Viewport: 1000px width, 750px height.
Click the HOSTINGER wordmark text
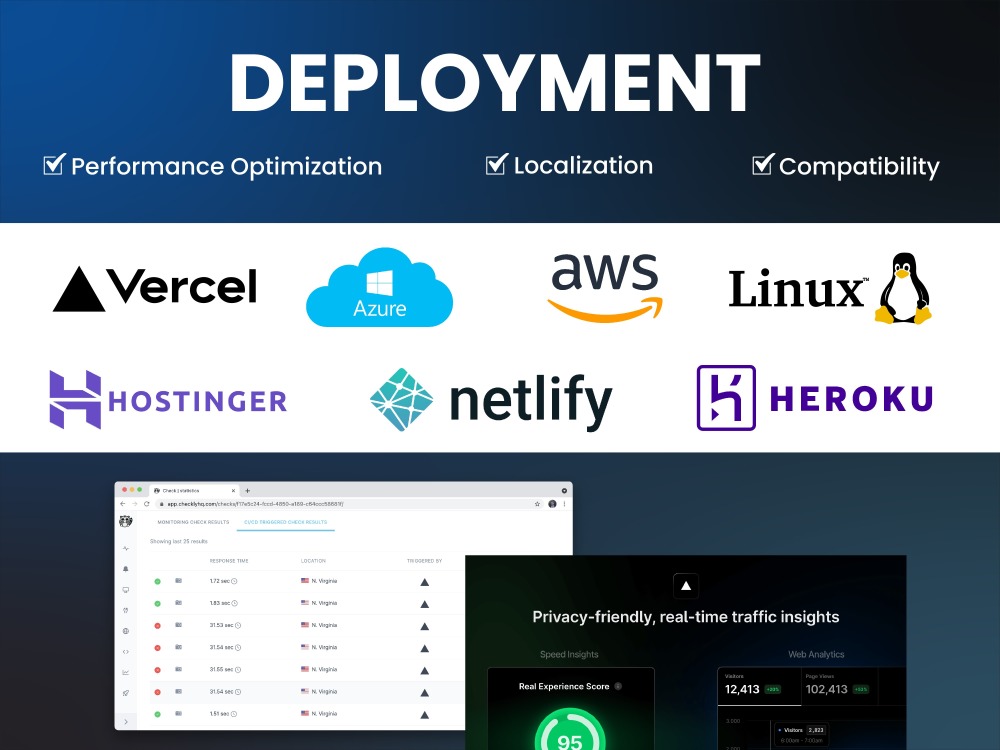click(x=198, y=401)
